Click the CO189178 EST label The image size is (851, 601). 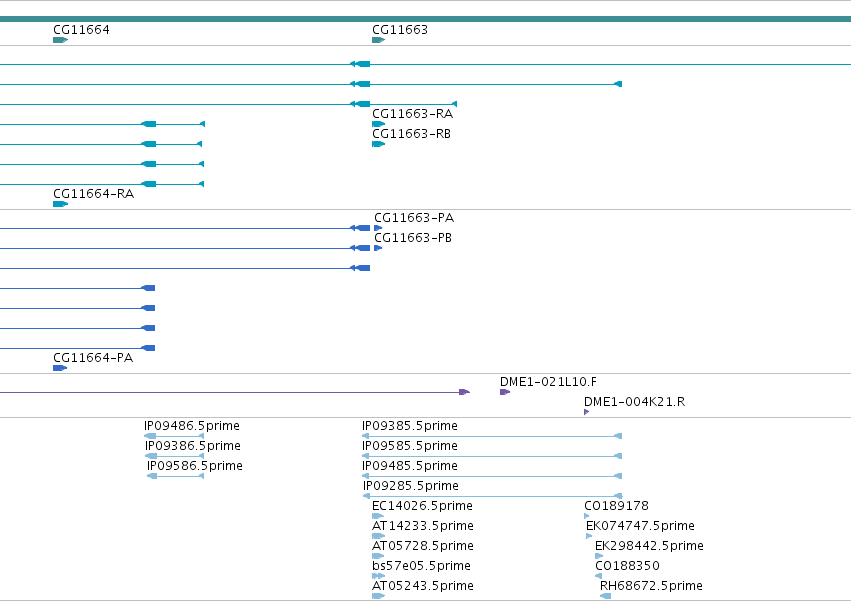pyautogui.click(x=617, y=506)
